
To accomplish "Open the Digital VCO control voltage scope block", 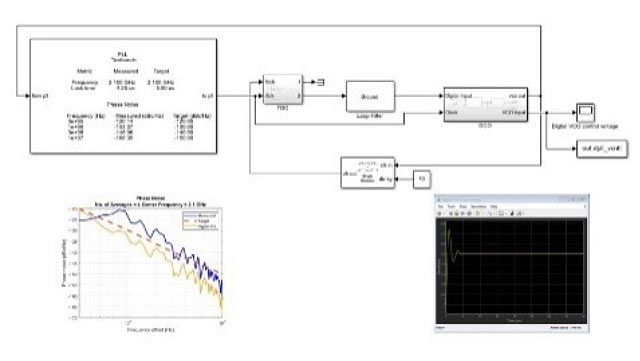I will [x=585, y=112].
